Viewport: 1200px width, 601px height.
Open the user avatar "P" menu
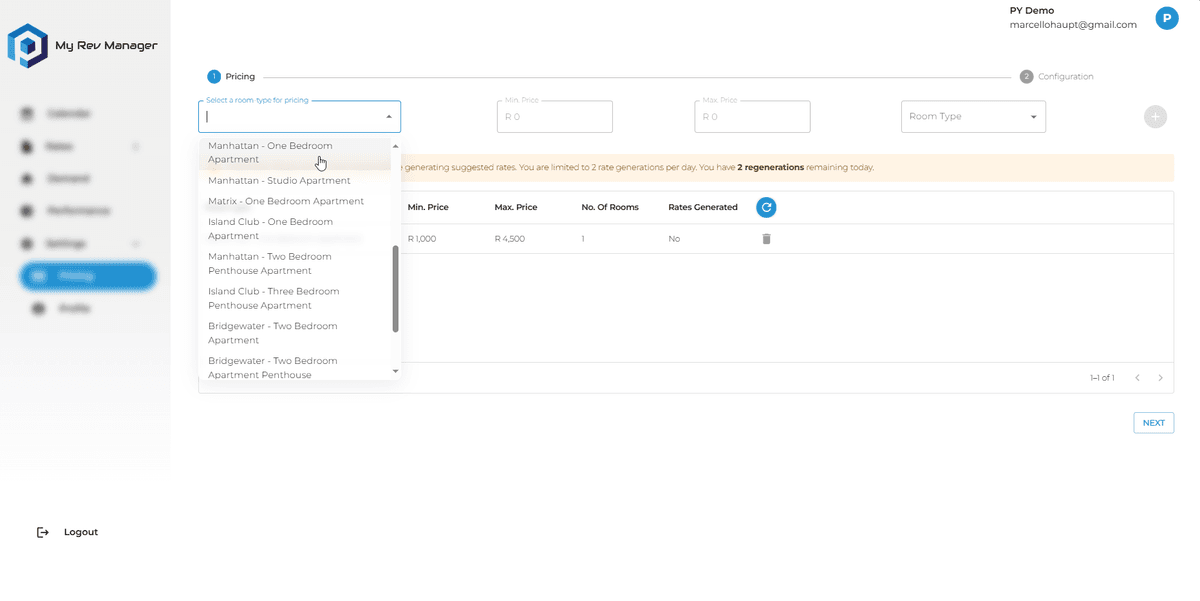point(1166,18)
